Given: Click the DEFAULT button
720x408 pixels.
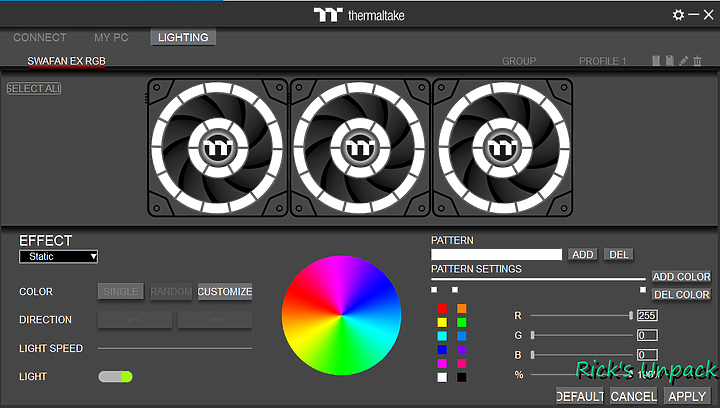Looking at the screenshot, I should point(580,396).
